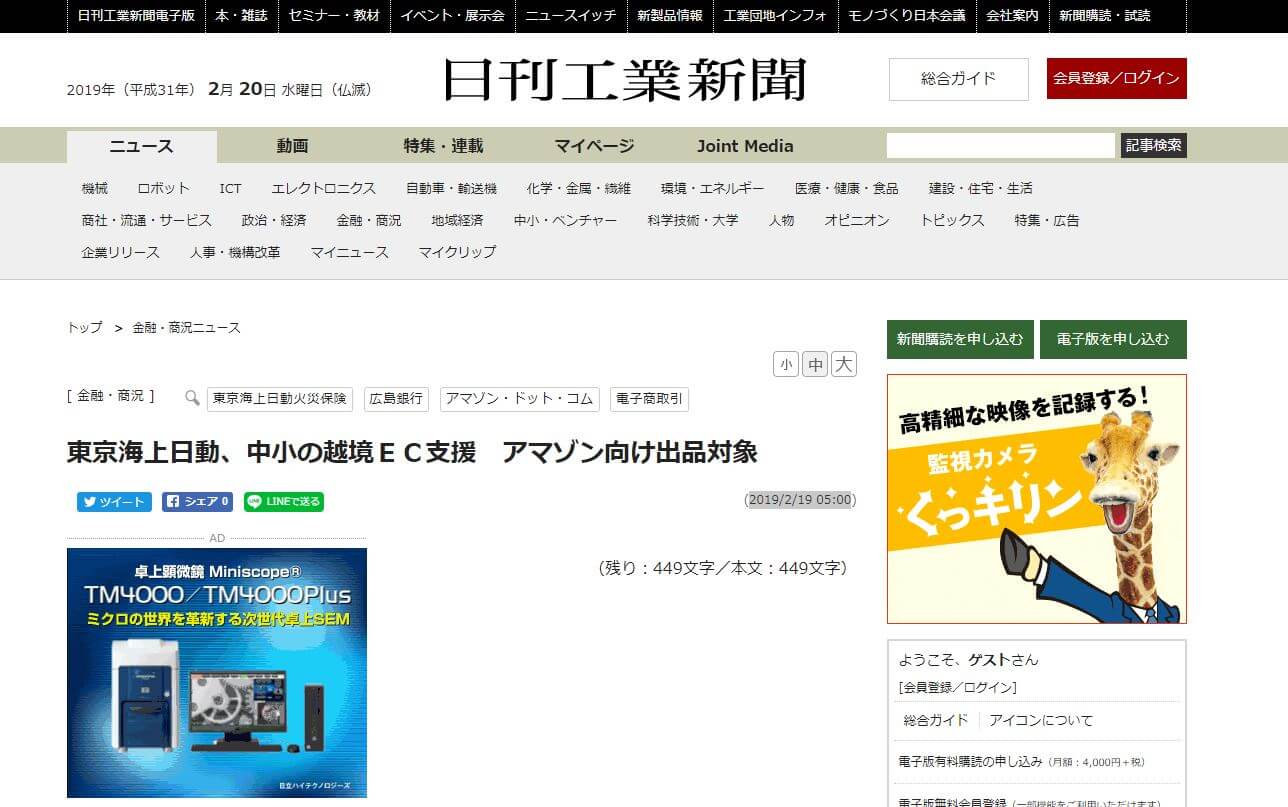Select トピックス news category
This screenshot has width=1288, height=807.
[x=952, y=220]
